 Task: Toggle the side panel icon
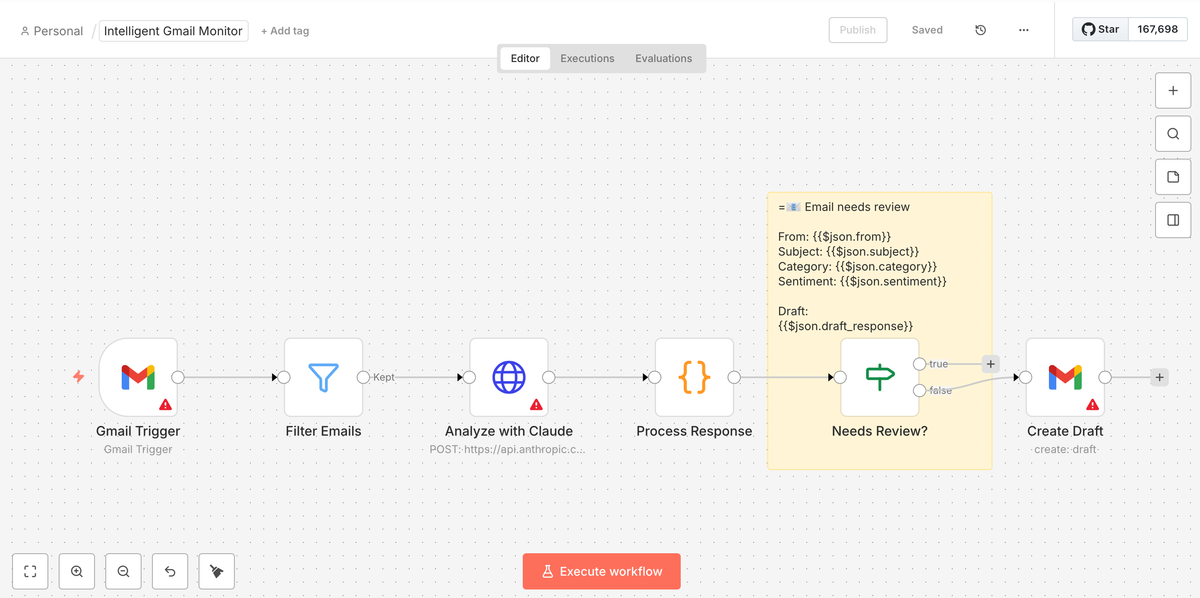pos(1173,220)
